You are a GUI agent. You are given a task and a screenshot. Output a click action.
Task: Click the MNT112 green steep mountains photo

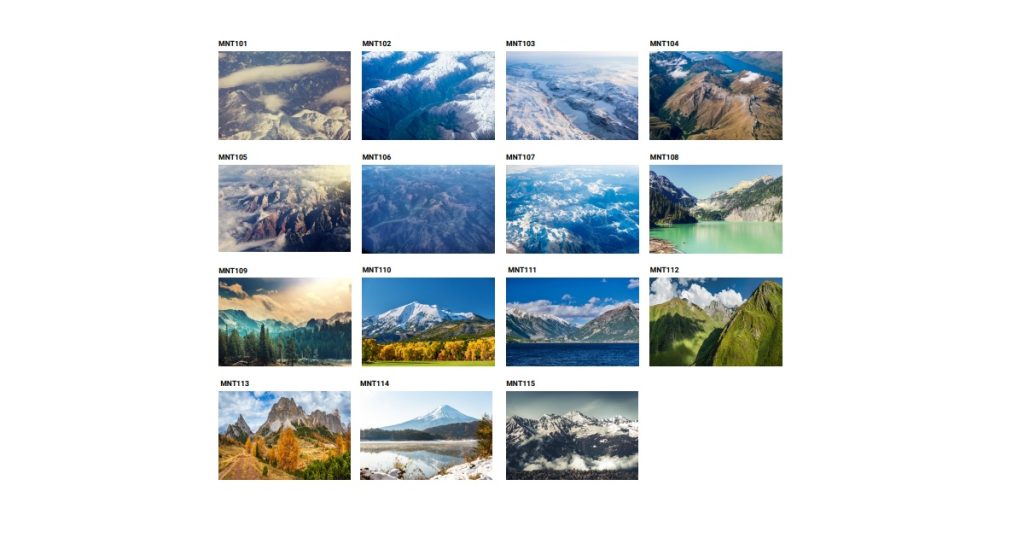[716, 322]
